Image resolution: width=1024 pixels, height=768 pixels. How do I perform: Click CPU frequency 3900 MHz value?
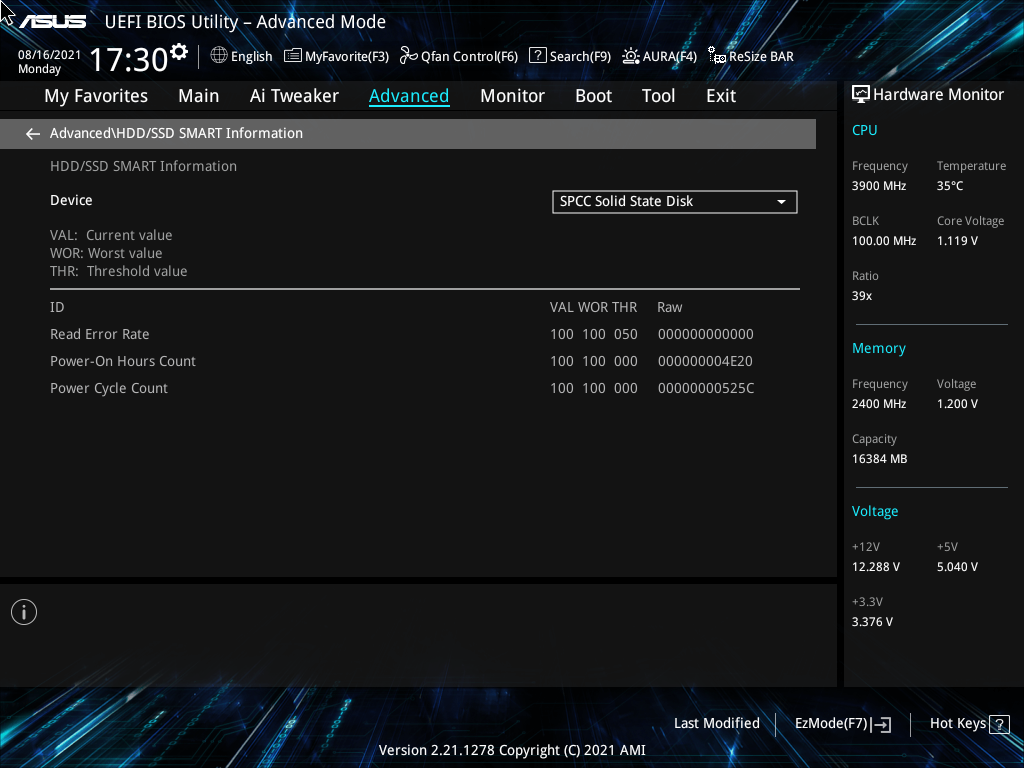click(x=878, y=186)
